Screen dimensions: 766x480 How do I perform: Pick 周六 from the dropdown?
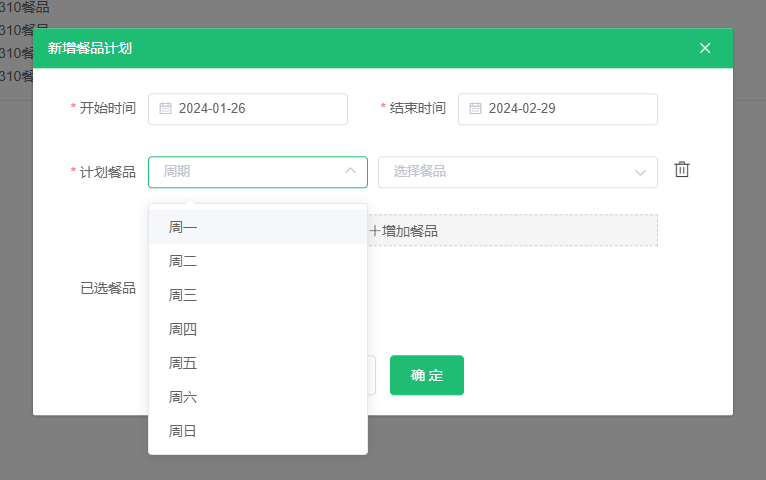click(183, 398)
